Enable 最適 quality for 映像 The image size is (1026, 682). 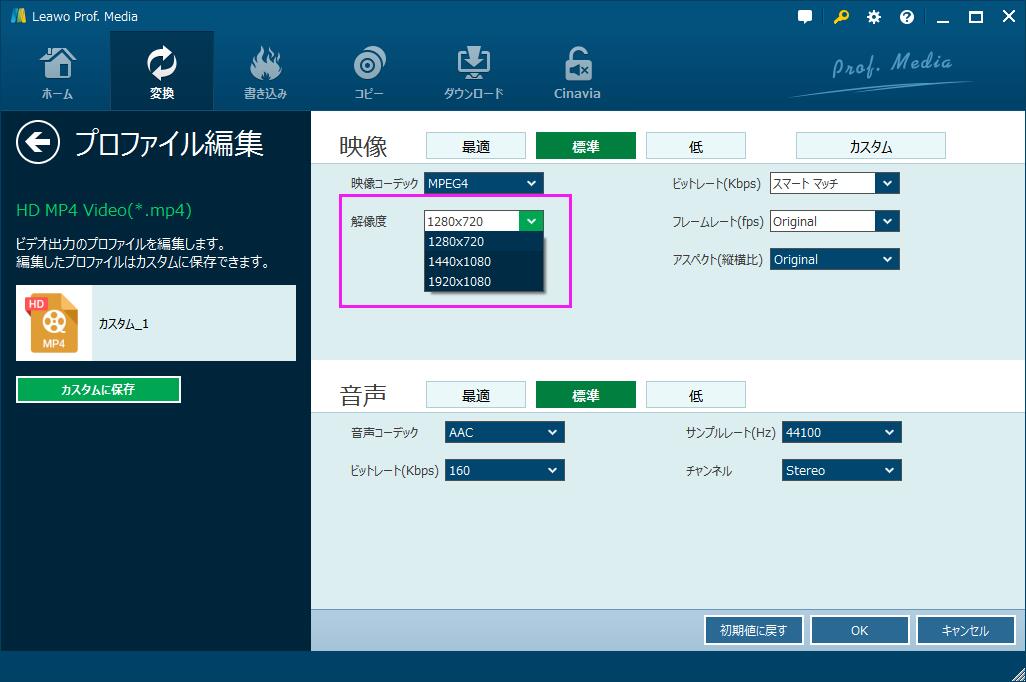pos(475,145)
